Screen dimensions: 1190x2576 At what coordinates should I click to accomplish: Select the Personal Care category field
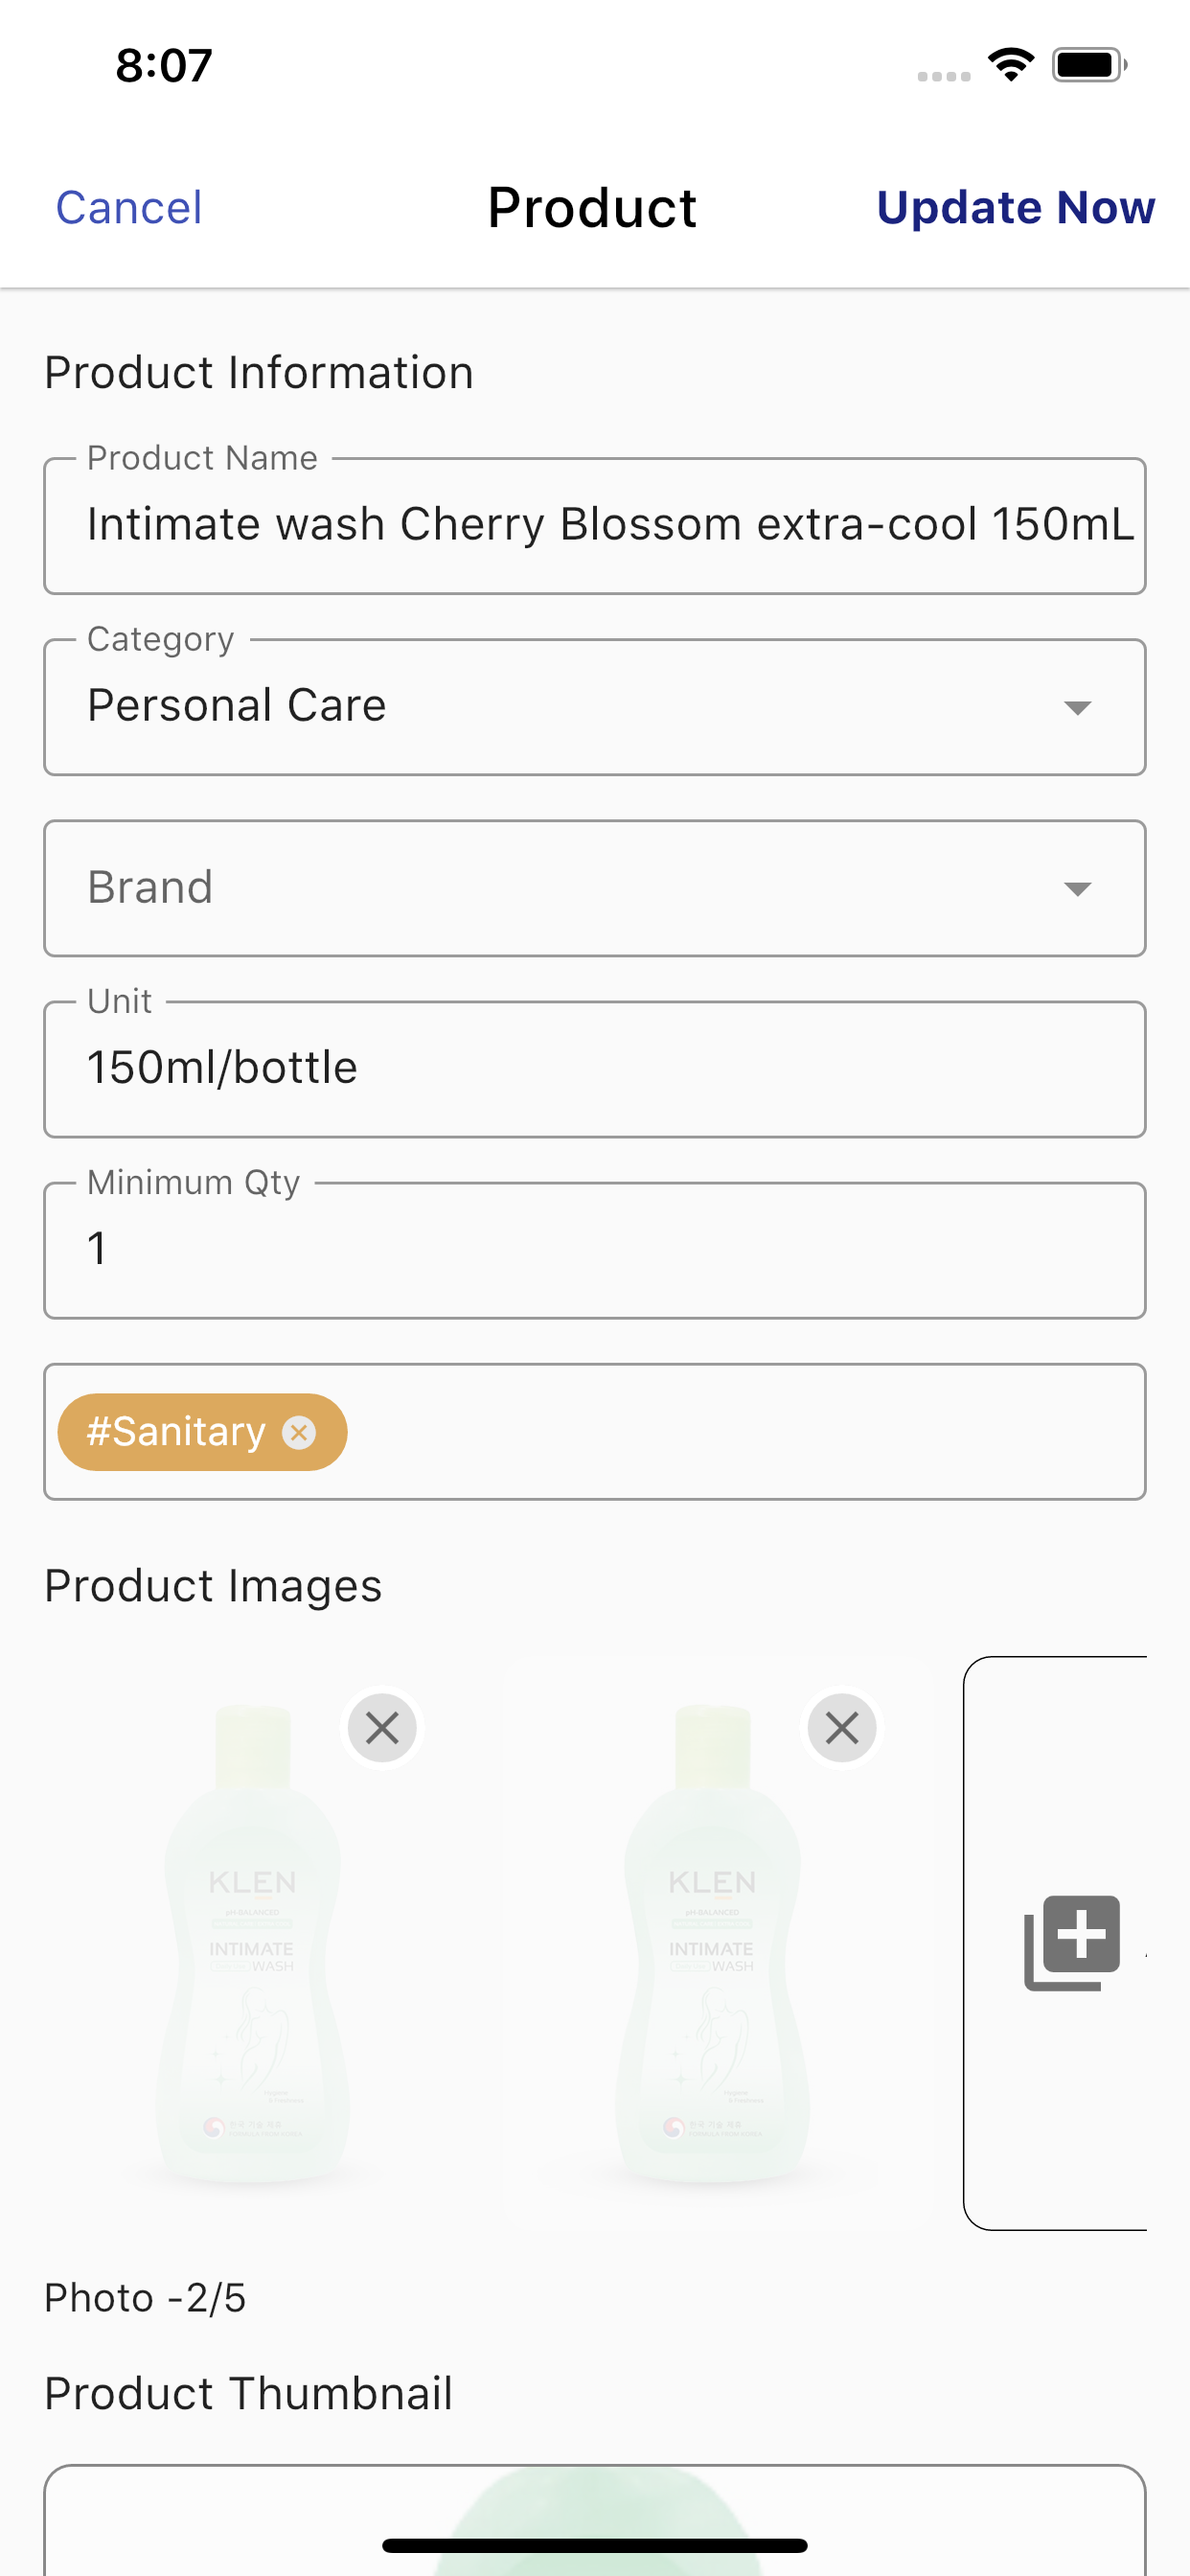point(594,707)
